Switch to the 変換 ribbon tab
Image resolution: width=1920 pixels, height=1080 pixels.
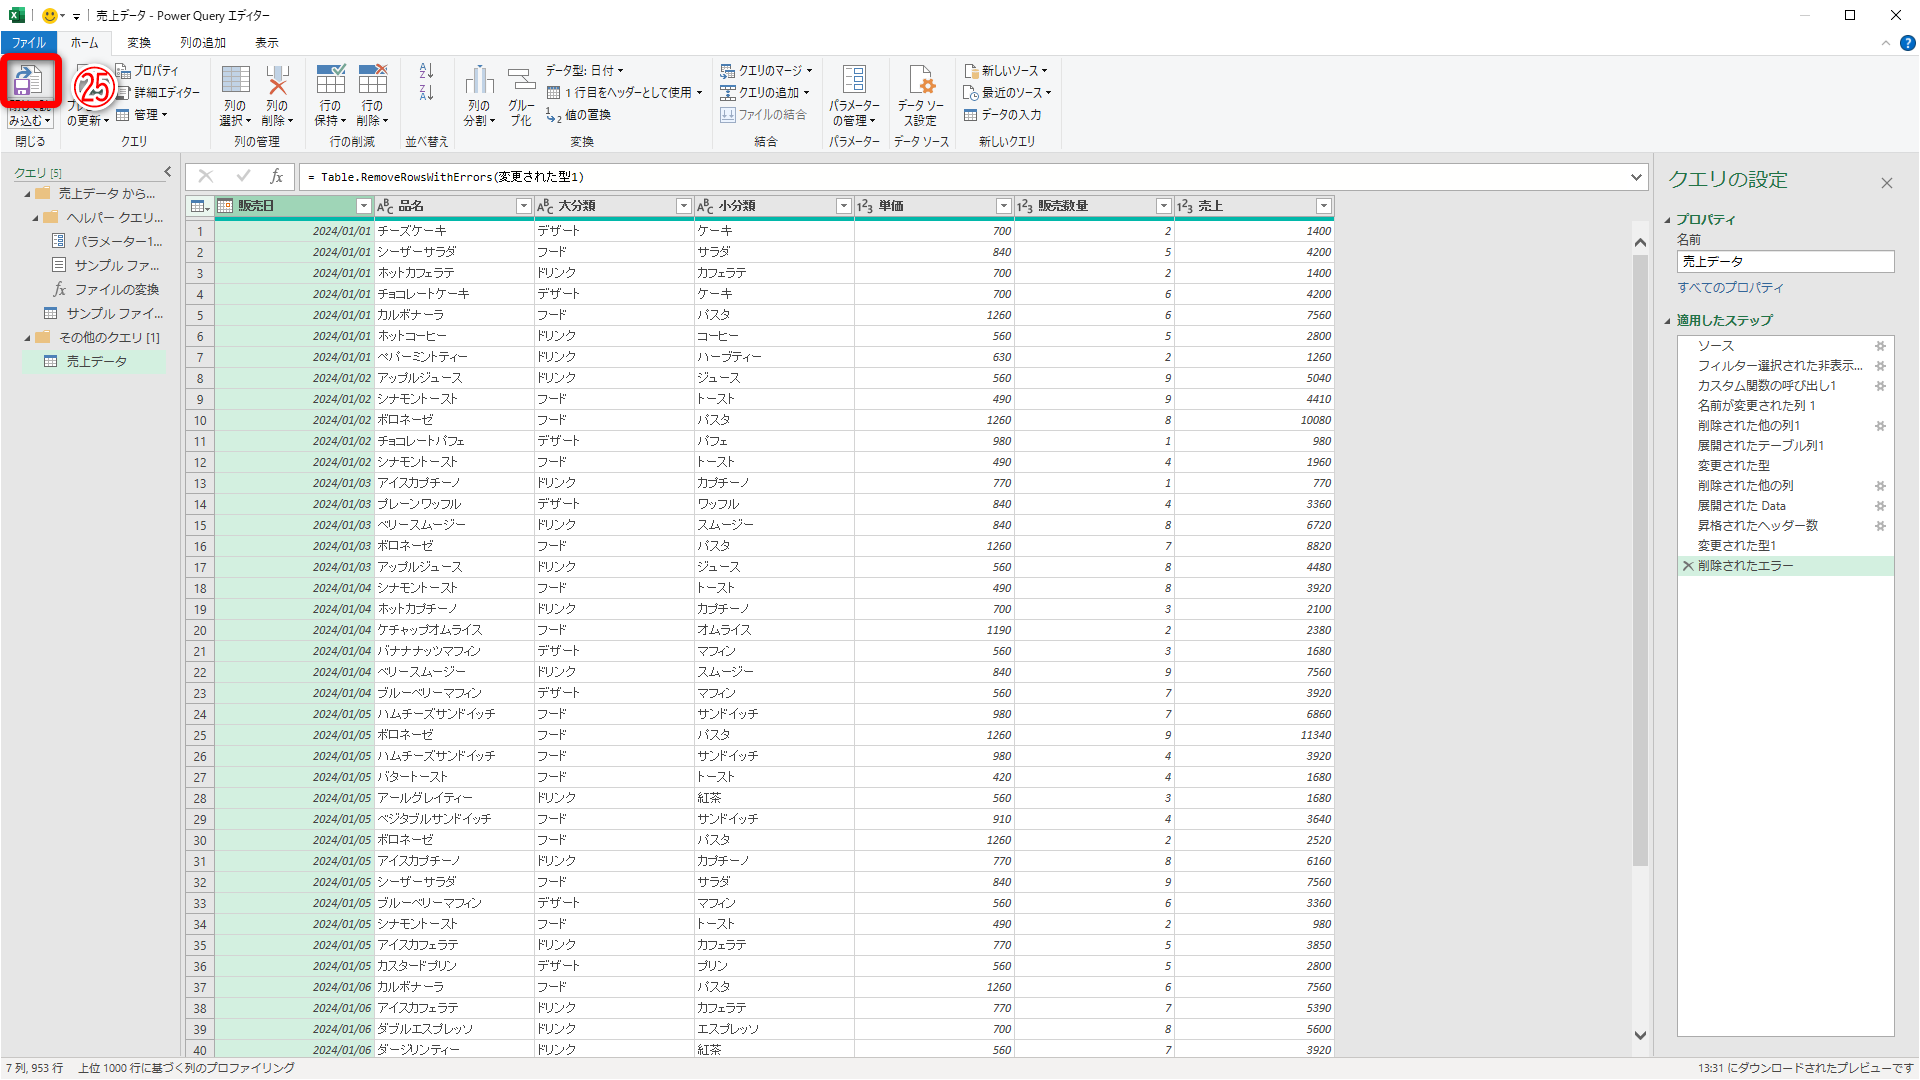(139, 43)
